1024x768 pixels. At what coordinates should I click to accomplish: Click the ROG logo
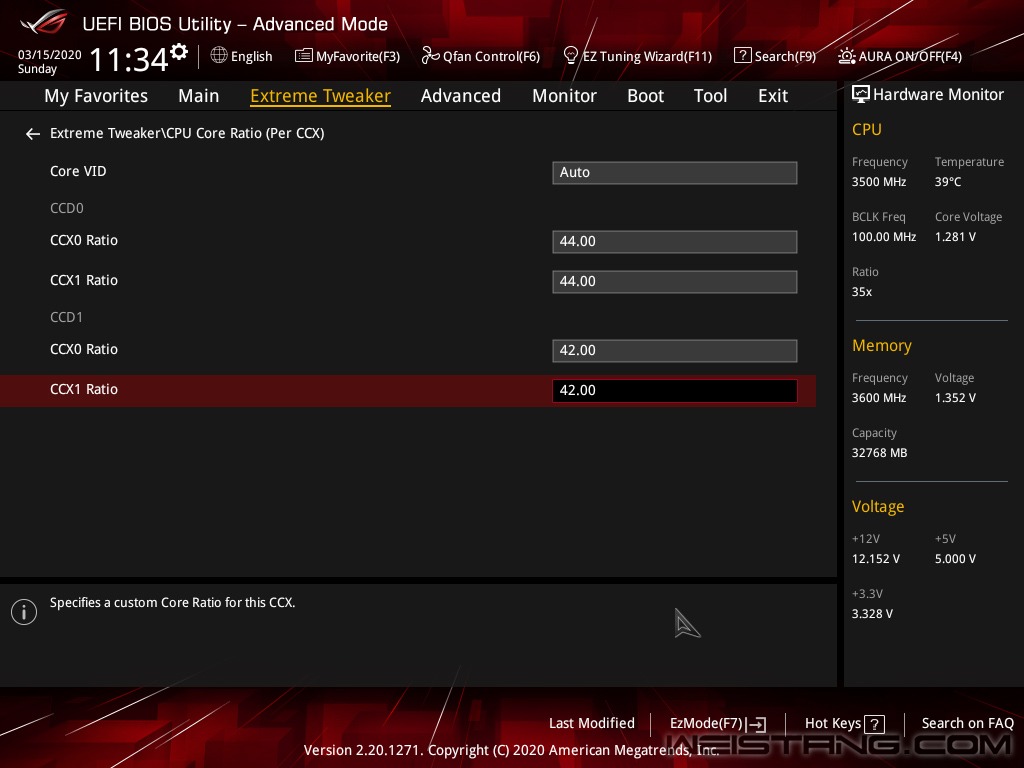(43, 23)
